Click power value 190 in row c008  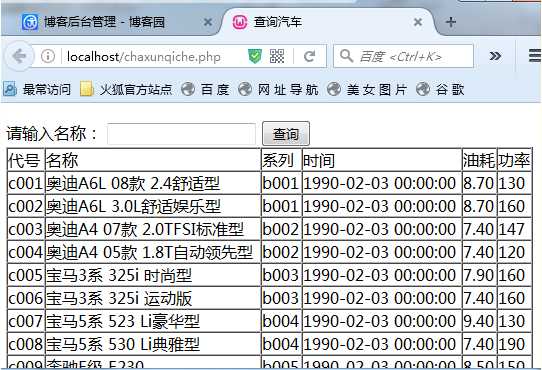(514, 344)
